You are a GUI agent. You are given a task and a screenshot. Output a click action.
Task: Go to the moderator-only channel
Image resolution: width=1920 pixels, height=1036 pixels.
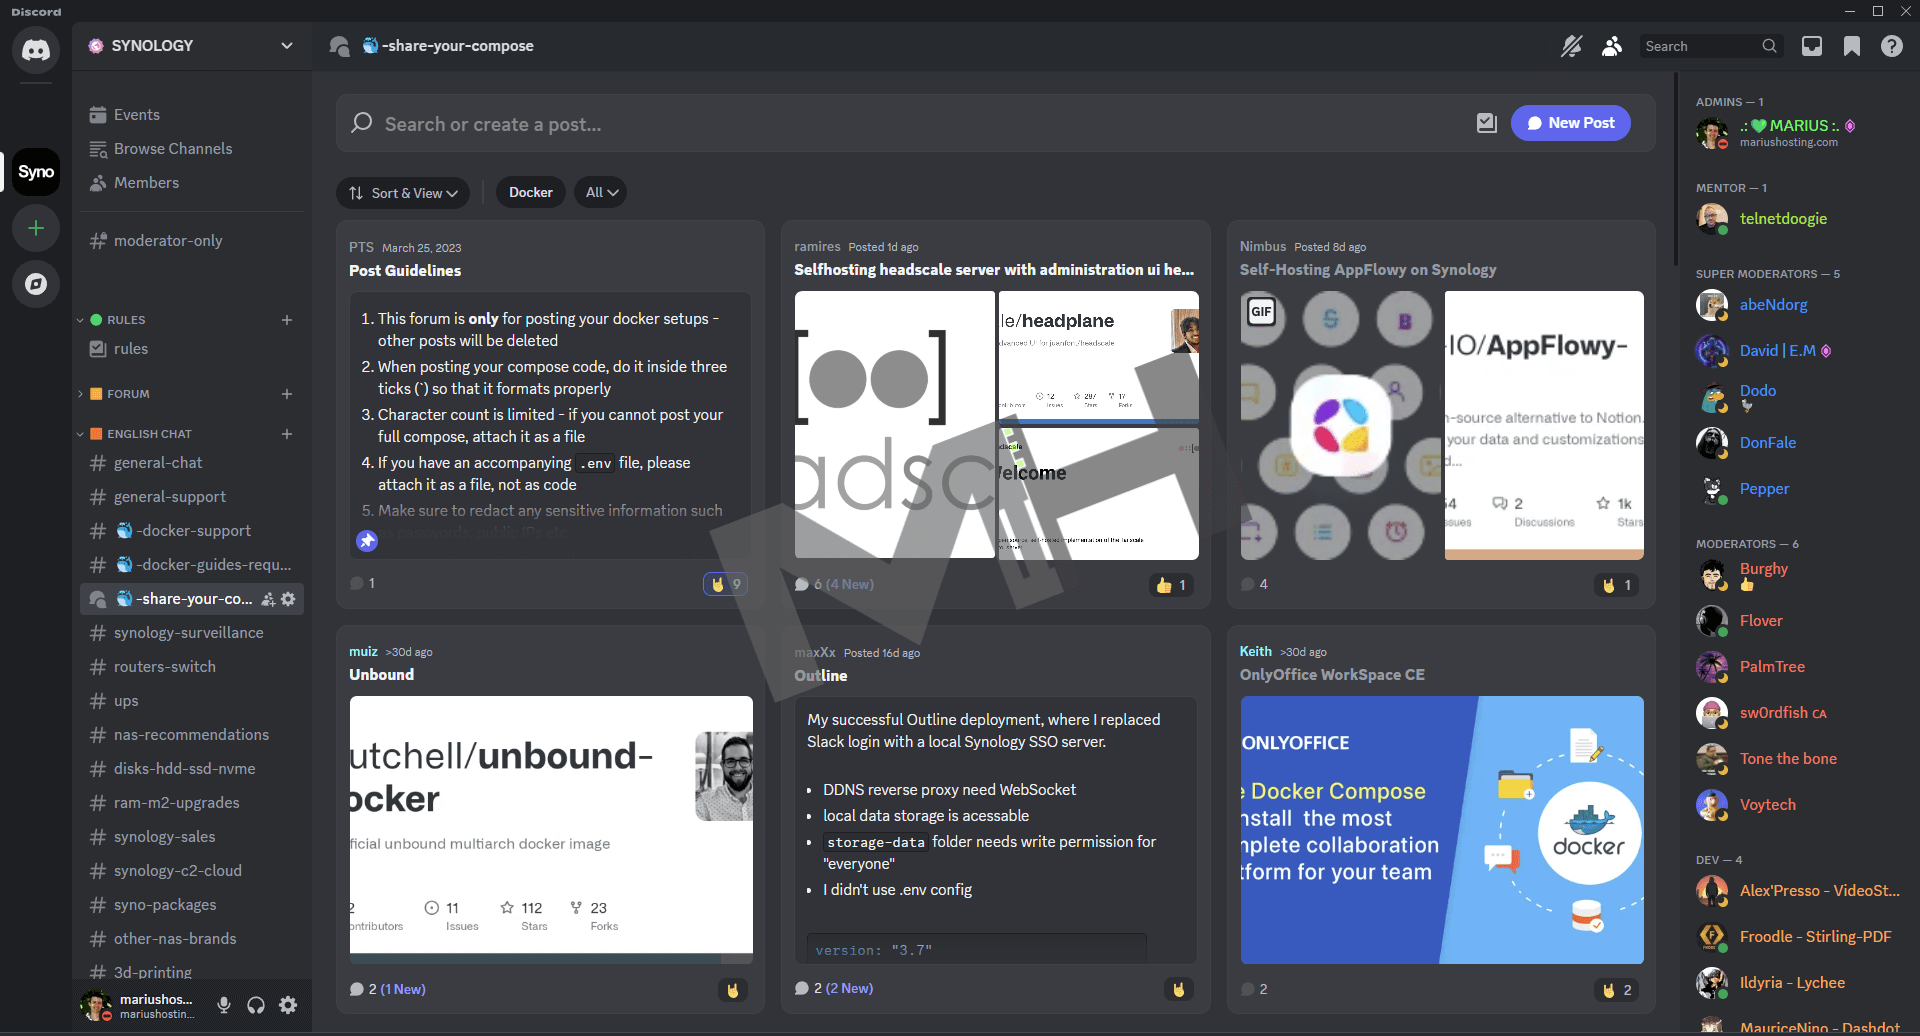click(x=192, y=241)
